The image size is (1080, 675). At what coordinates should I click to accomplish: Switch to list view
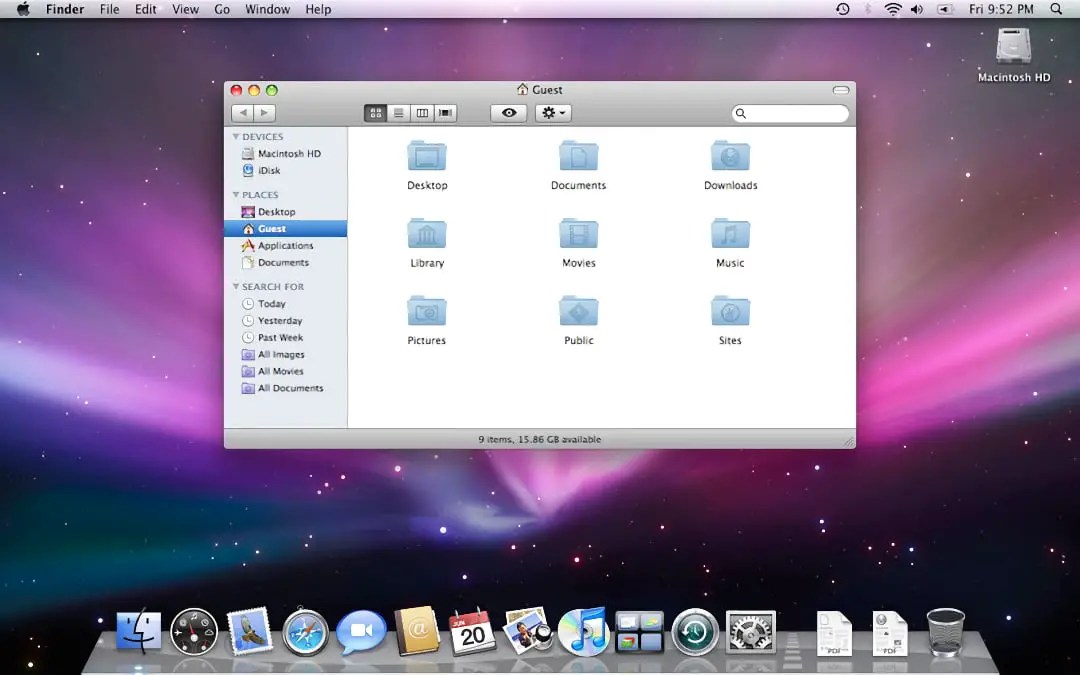[x=398, y=112]
